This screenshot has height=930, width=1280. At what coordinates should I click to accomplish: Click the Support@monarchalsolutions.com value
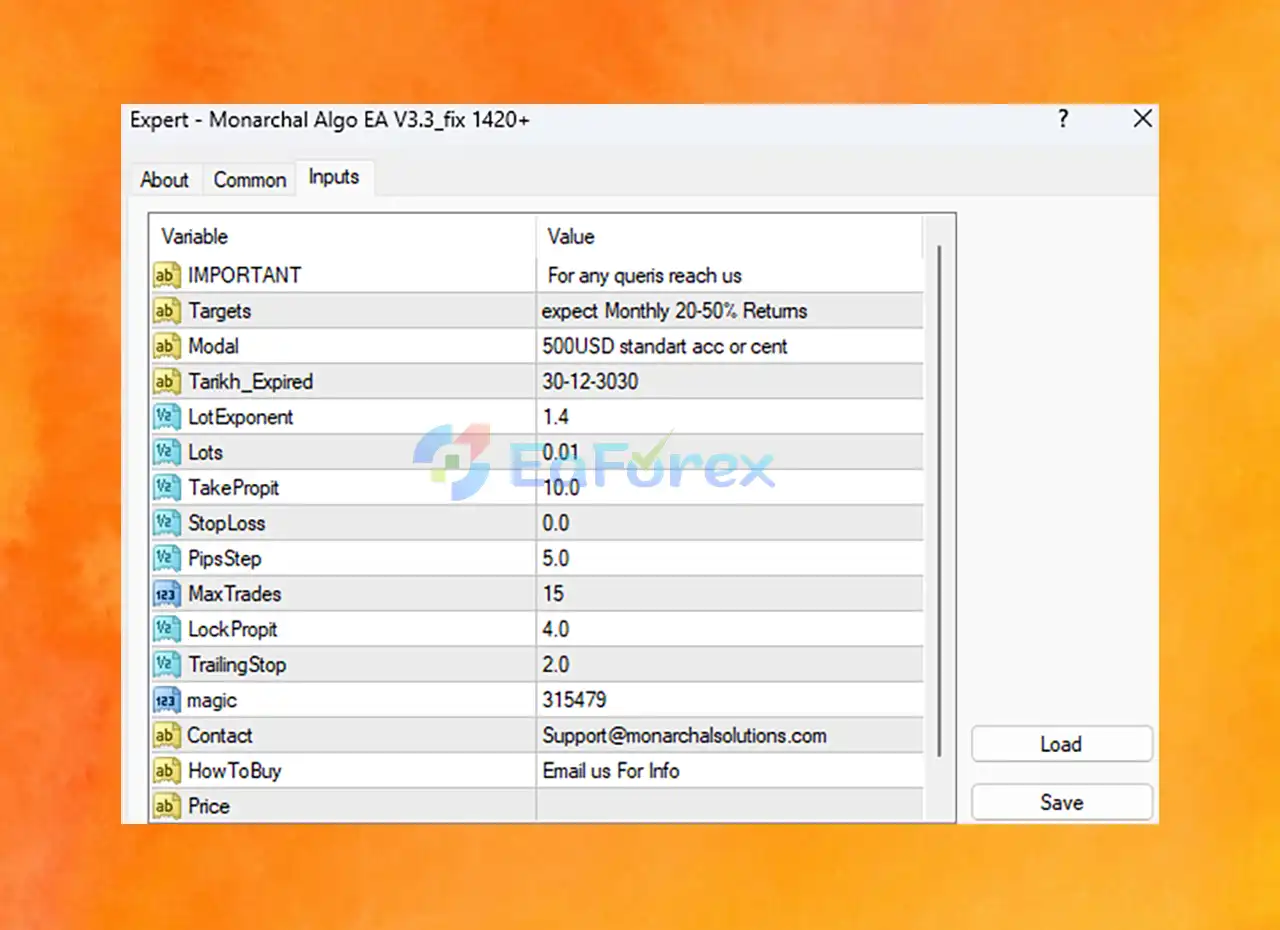[684, 736]
